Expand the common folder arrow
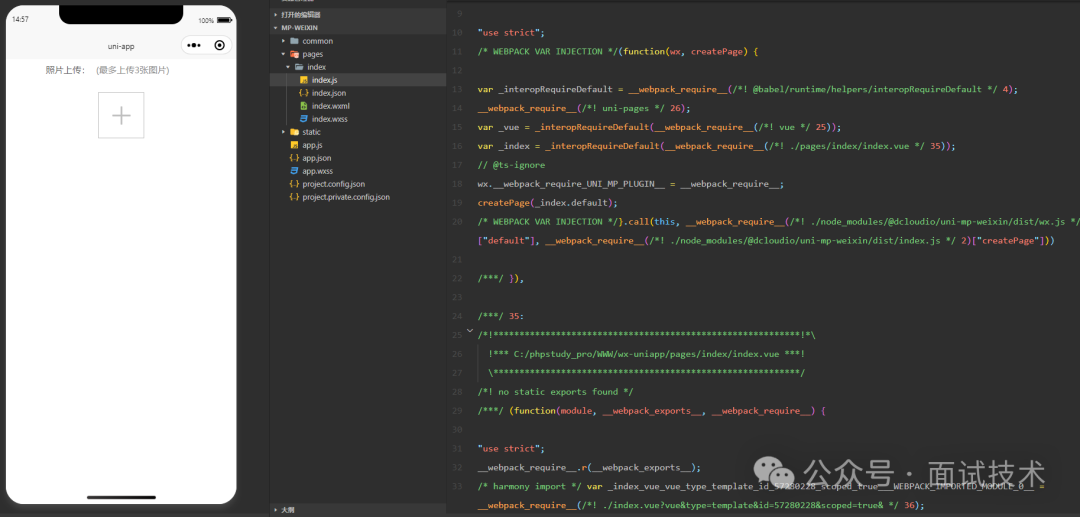1080x517 pixels. (283, 41)
